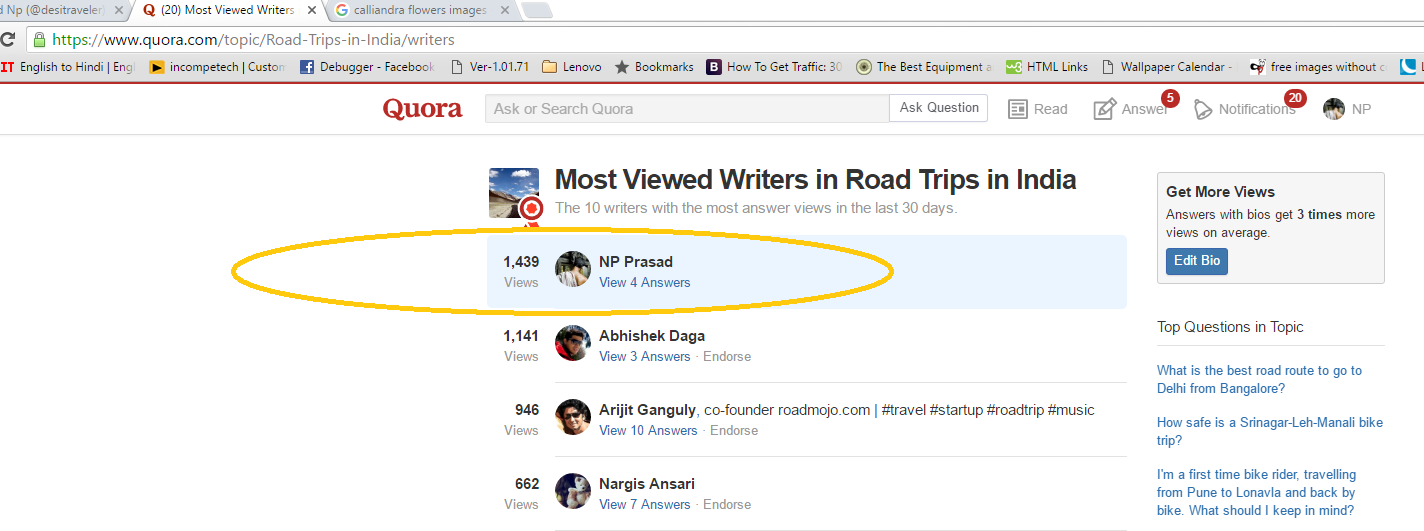Switch to the Most Viewed Writers tab
The height and width of the screenshot is (531, 1424).
(x=228, y=11)
